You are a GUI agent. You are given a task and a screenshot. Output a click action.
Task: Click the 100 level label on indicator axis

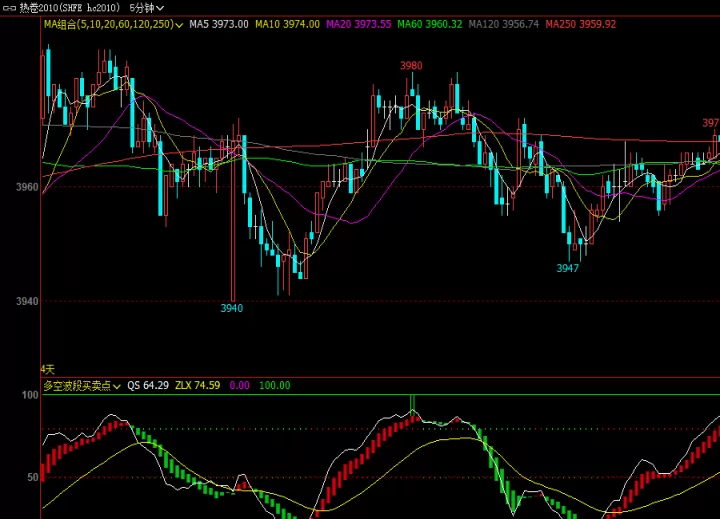[30, 395]
